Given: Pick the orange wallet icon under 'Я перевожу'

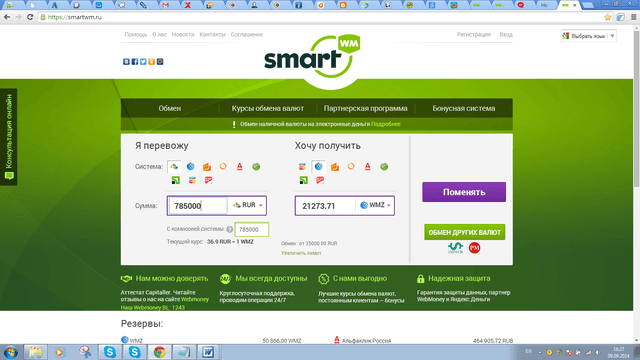Looking at the screenshot, I should pos(207,167).
